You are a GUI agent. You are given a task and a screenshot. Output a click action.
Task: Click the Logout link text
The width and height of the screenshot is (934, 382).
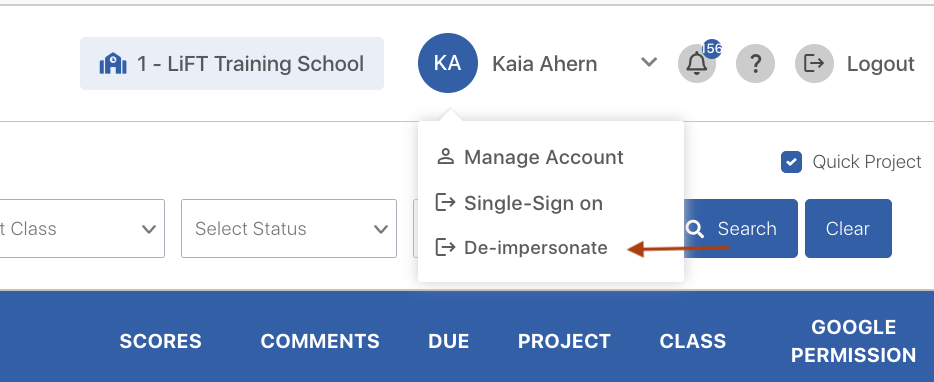(x=880, y=64)
